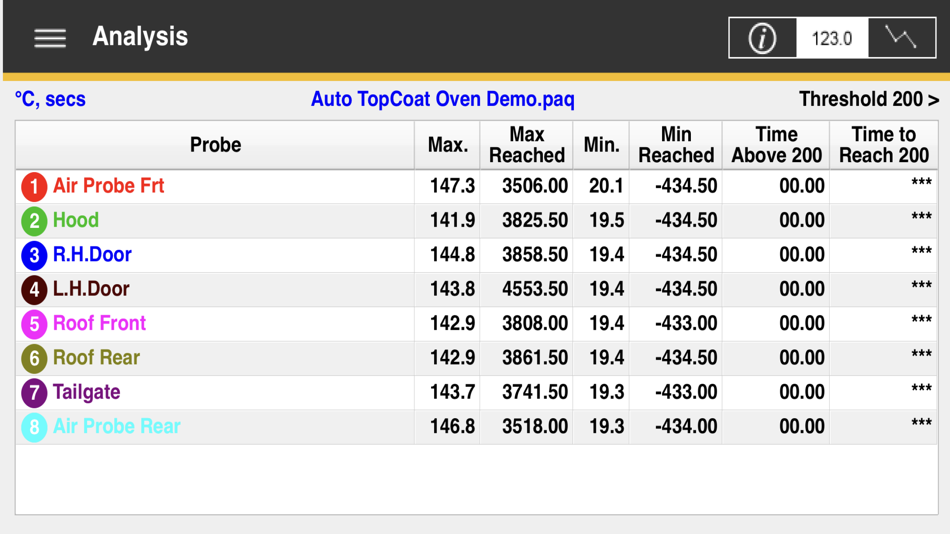
Task: Tap the olive probe 6 circle
Action: coord(35,358)
